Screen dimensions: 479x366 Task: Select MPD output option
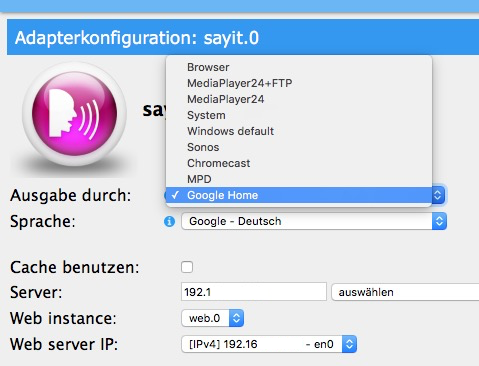[x=299, y=179]
